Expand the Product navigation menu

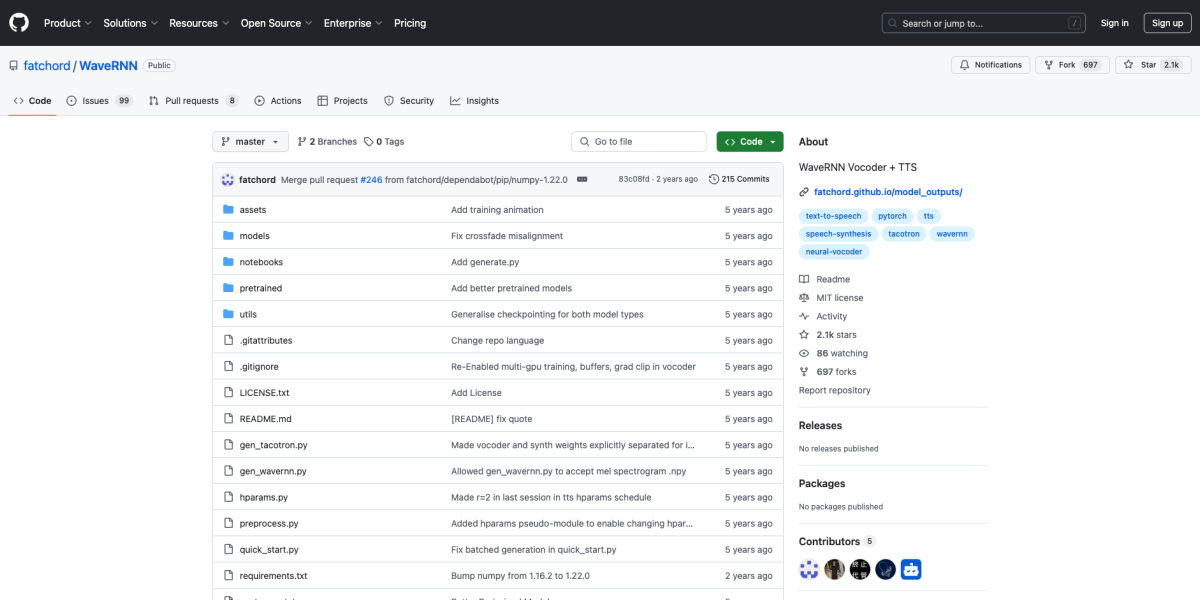67,23
